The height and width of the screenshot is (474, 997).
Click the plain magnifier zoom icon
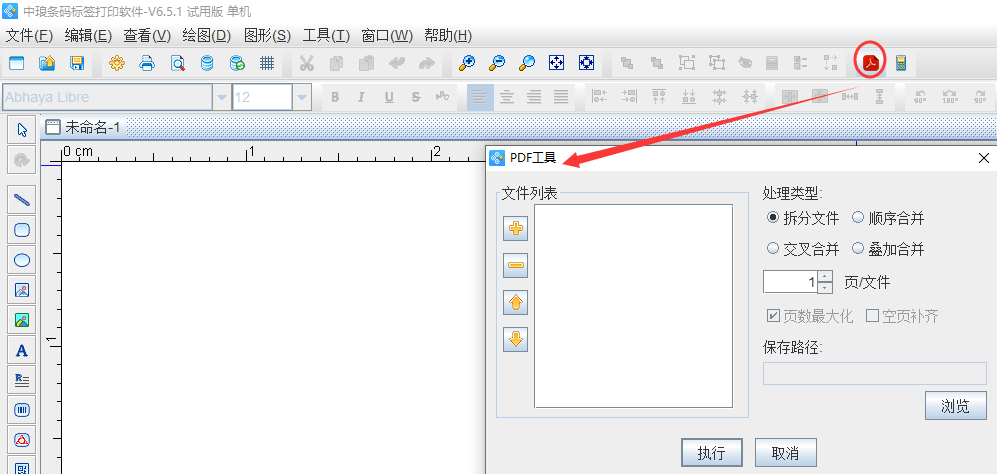[x=526, y=63]
